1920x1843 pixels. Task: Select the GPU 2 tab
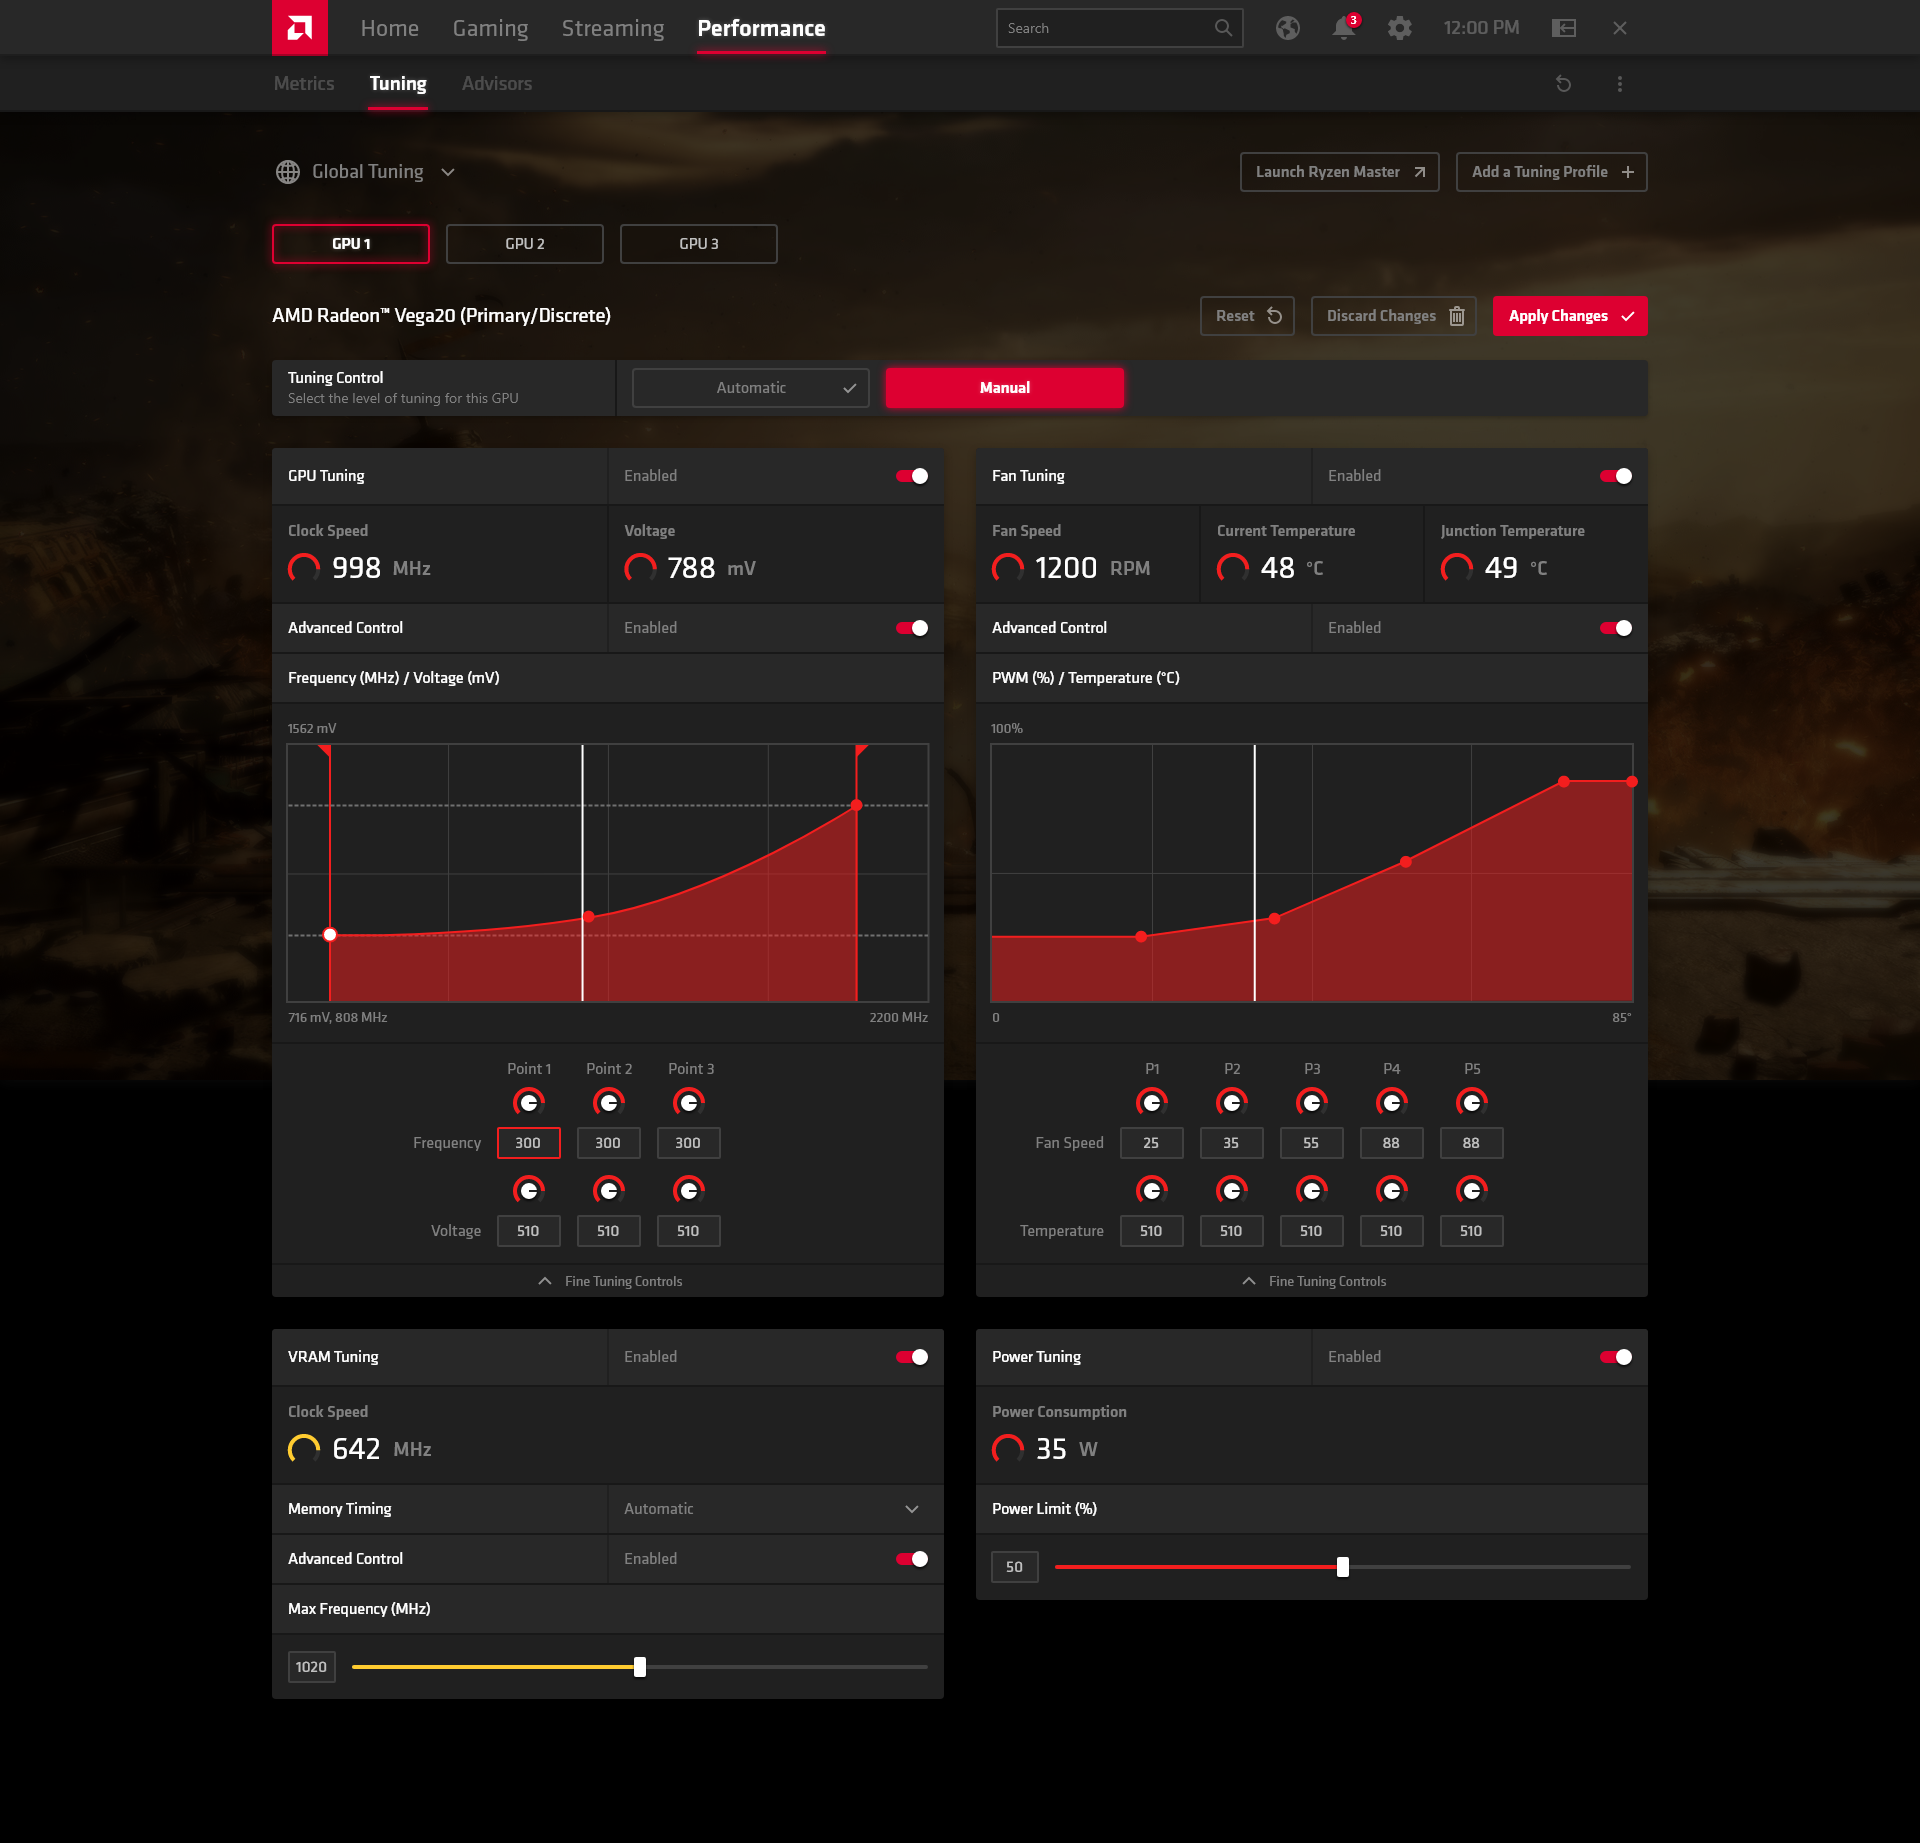tap(525, 242)
